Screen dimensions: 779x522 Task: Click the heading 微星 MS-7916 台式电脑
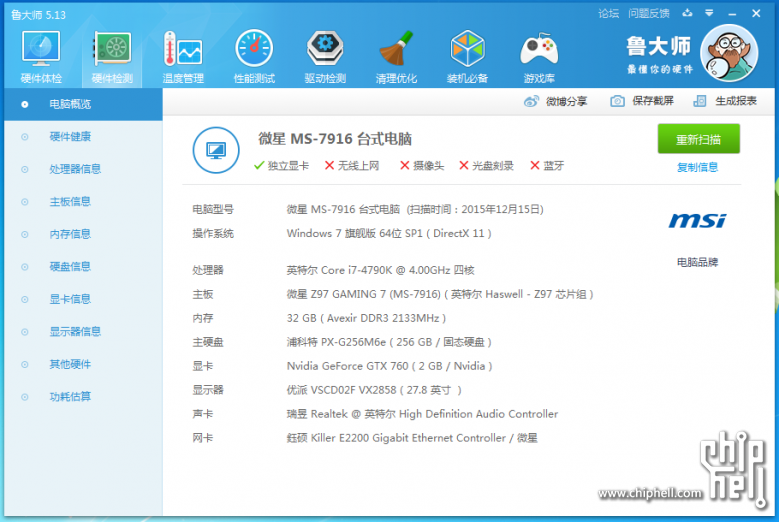[335, 139]
